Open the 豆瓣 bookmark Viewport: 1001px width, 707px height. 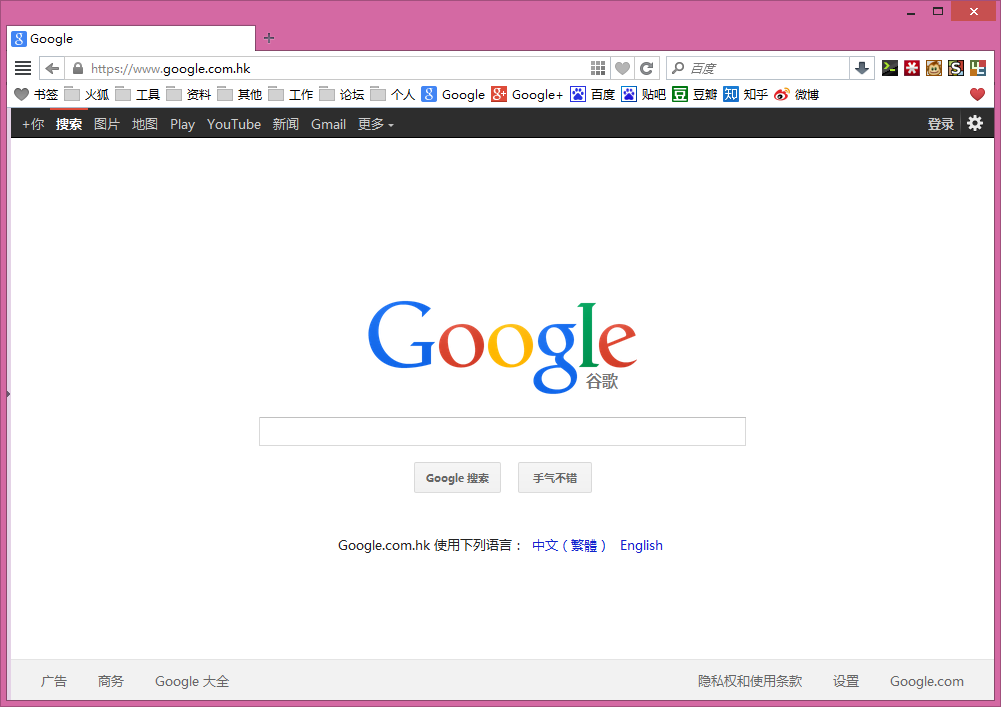pos(695,95)
